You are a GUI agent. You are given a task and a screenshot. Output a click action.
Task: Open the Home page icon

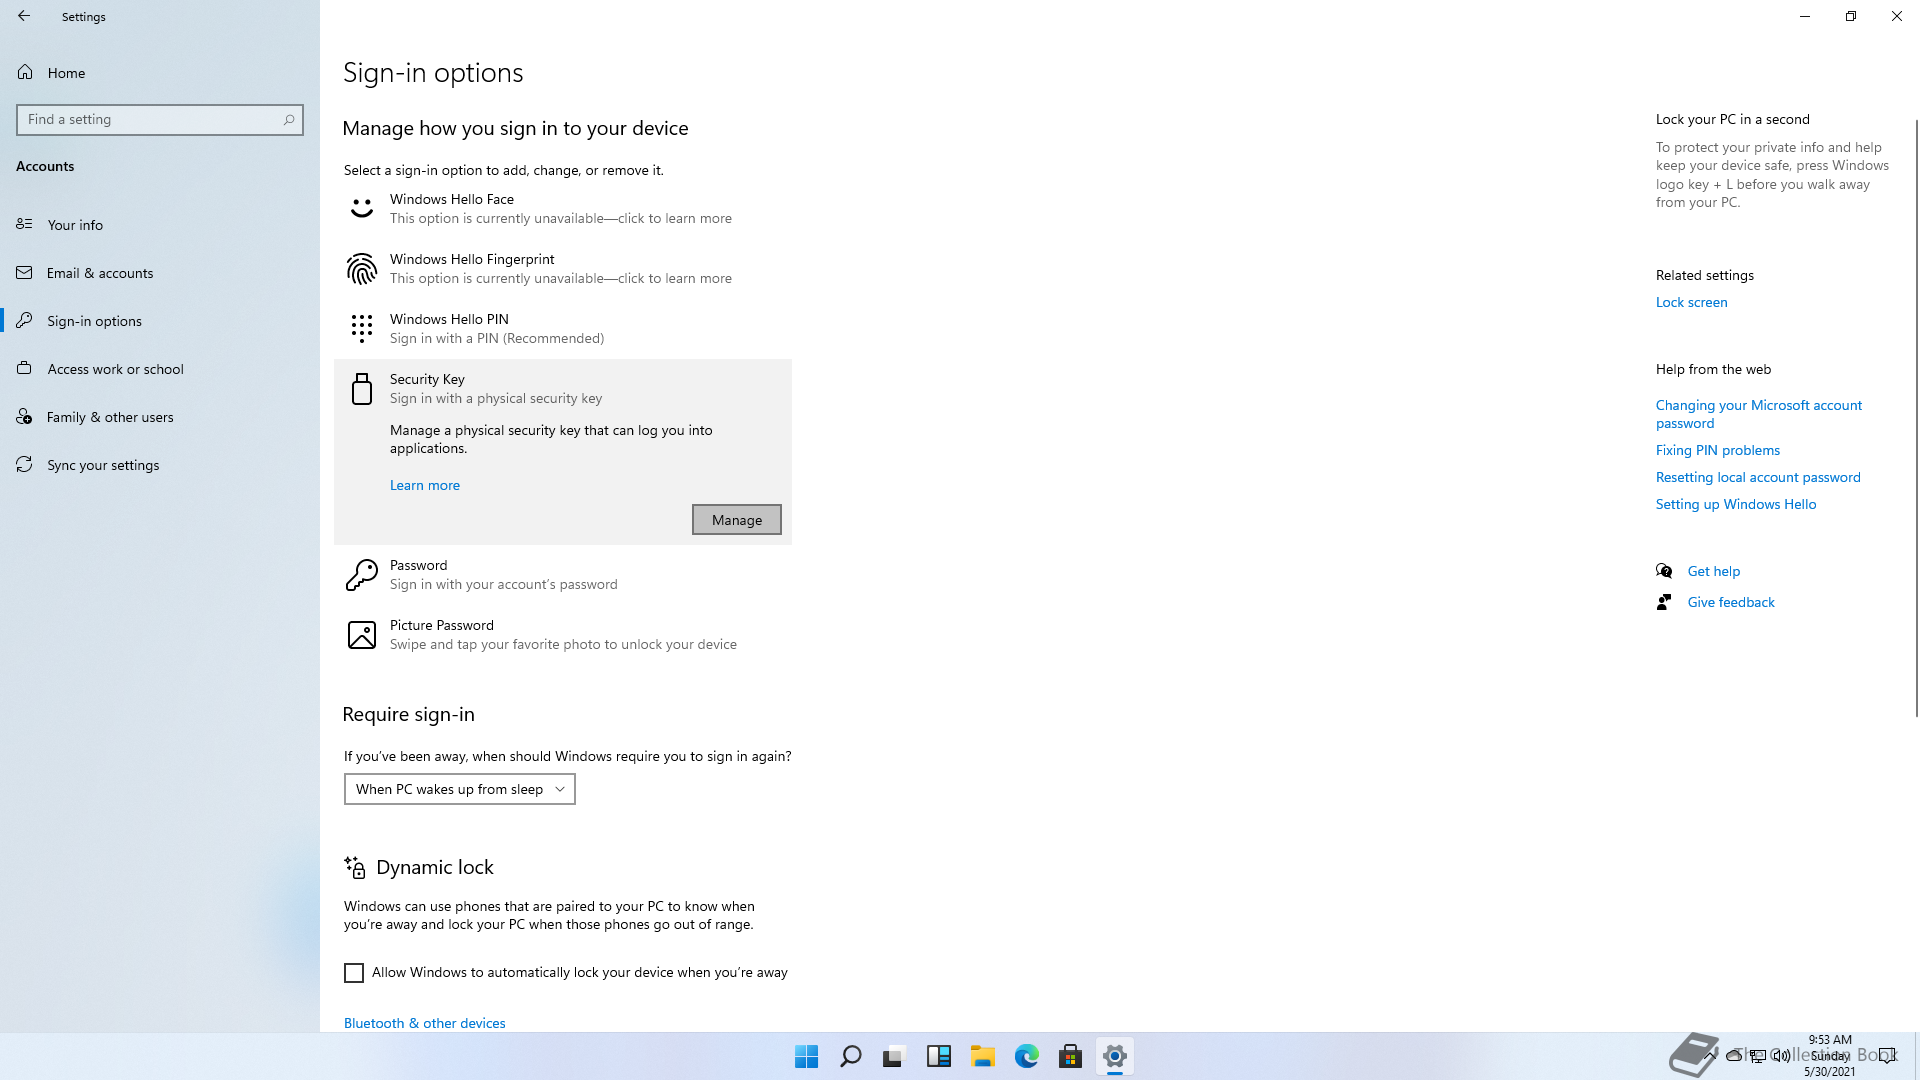click(x=25, y=72)
